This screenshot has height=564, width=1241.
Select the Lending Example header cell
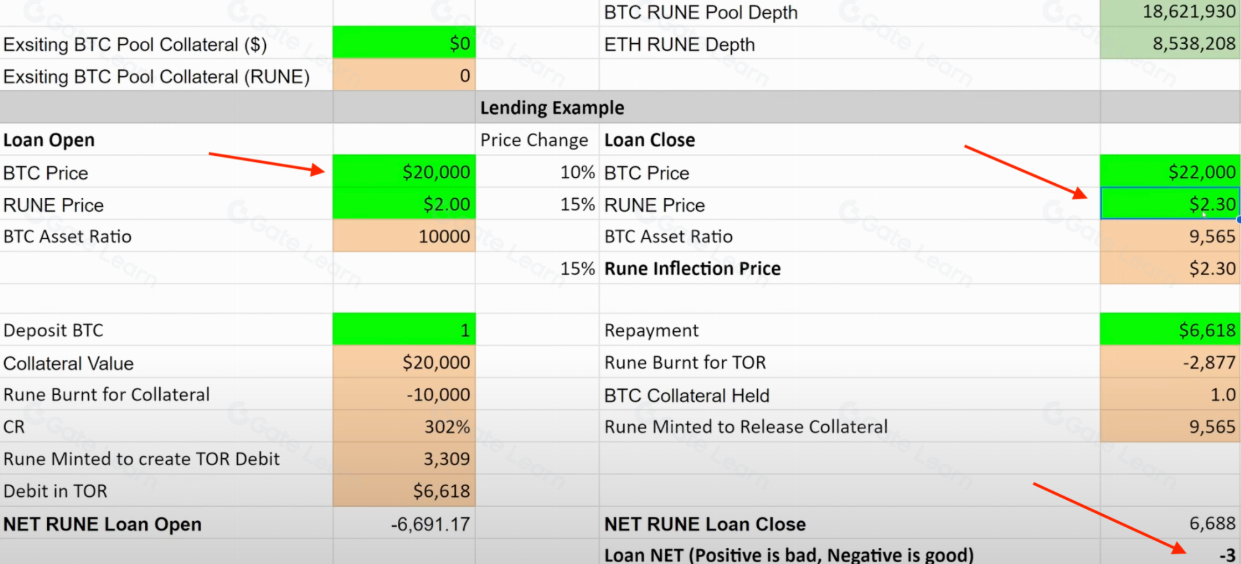pyautogui.click(x=551, y=108)
